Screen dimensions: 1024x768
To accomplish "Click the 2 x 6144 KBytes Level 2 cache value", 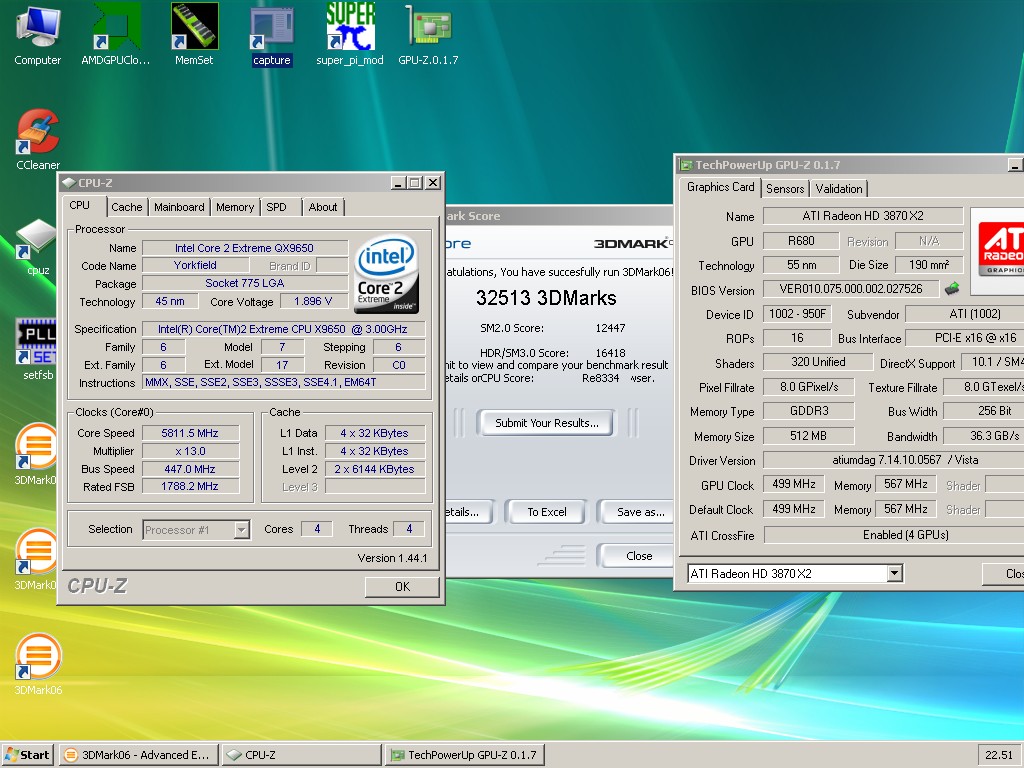I will tap(374, 469).
